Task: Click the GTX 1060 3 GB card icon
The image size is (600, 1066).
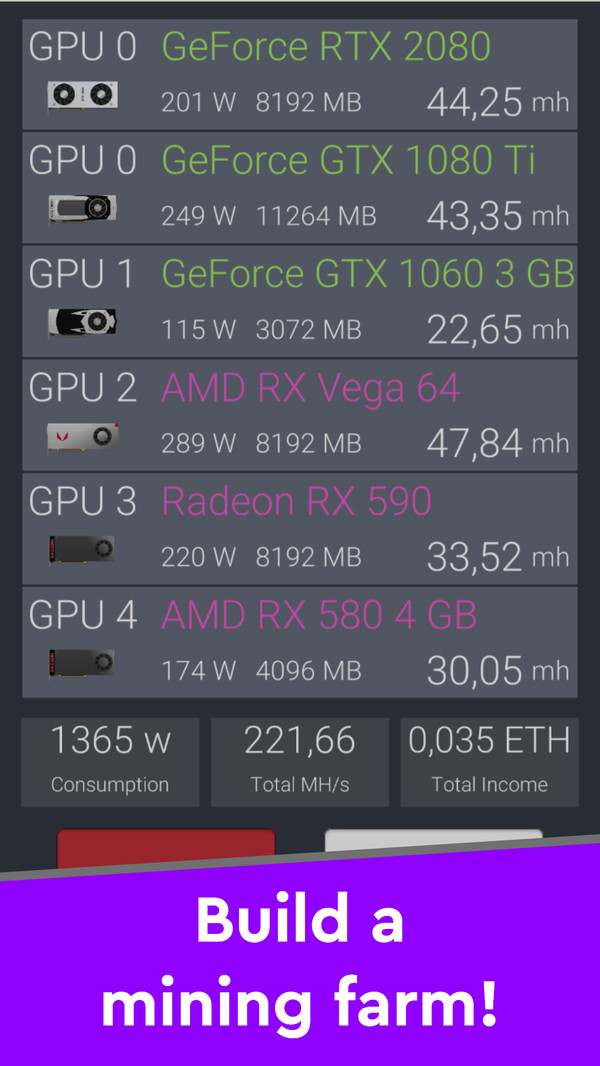Action: point(82,322)
